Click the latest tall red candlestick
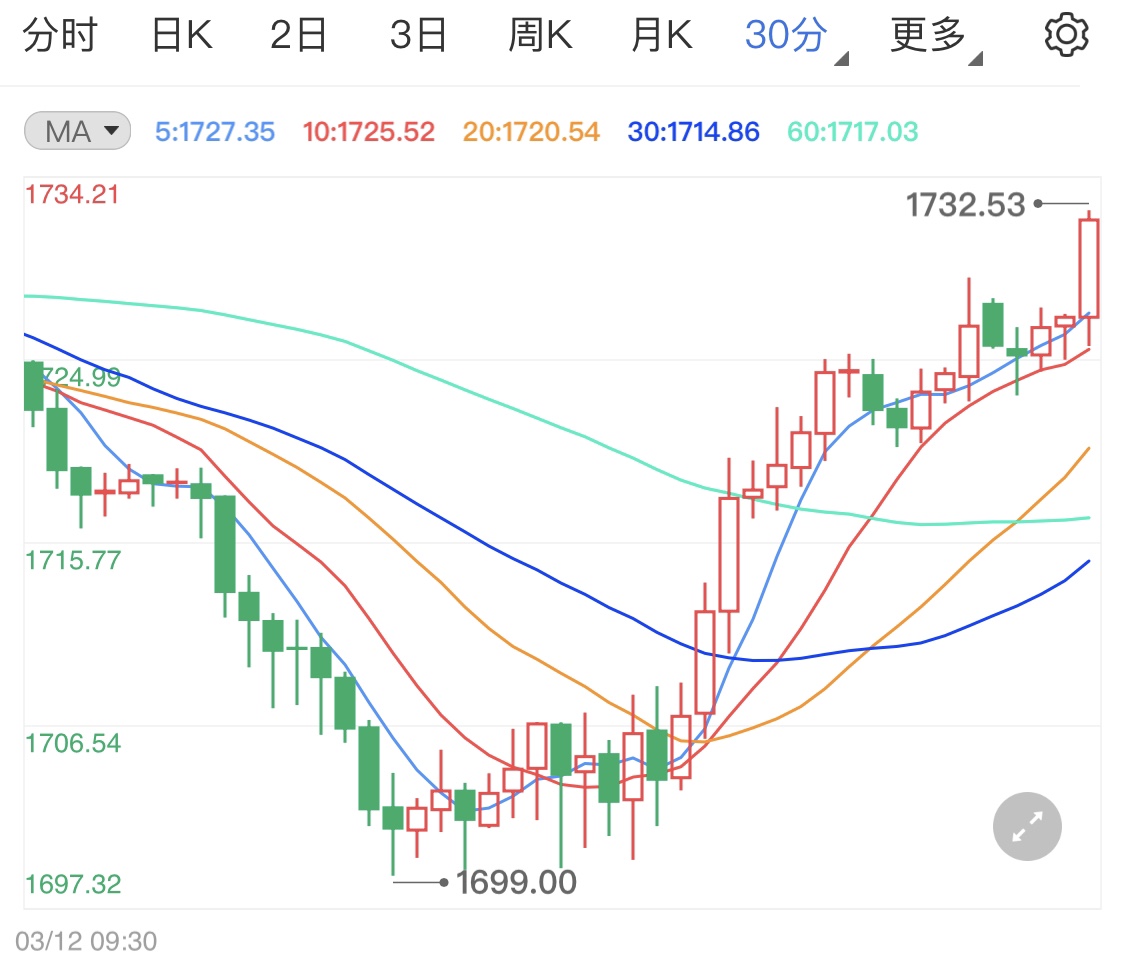 point(1088,269)
